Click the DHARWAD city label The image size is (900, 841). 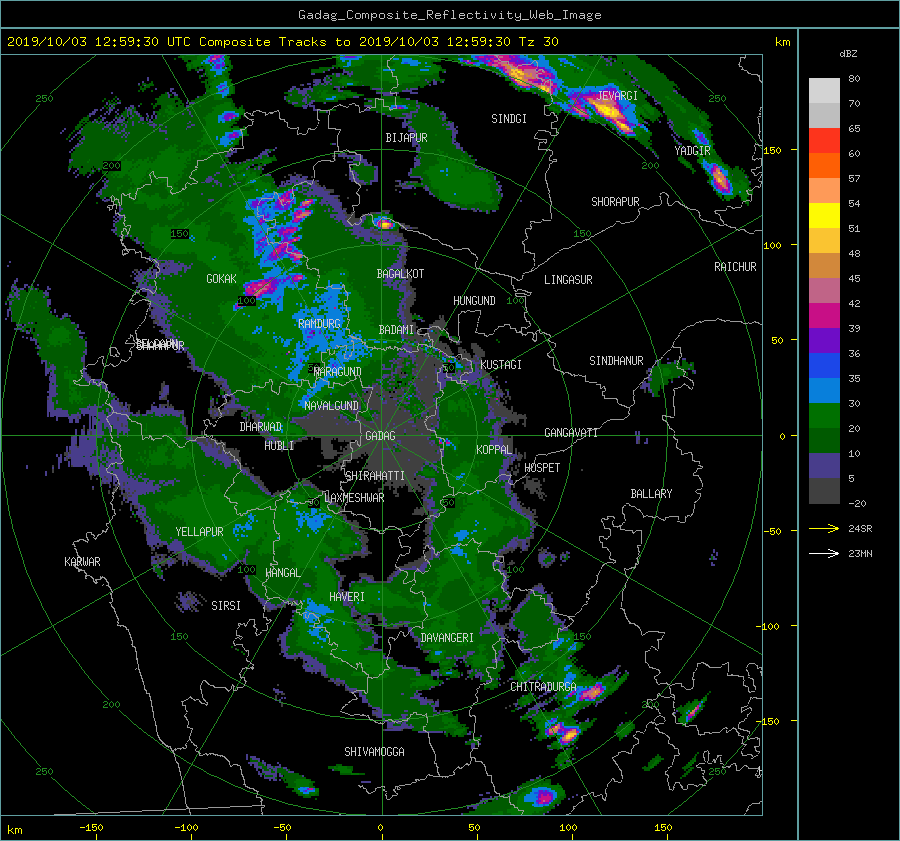click(x=260, y=427)
